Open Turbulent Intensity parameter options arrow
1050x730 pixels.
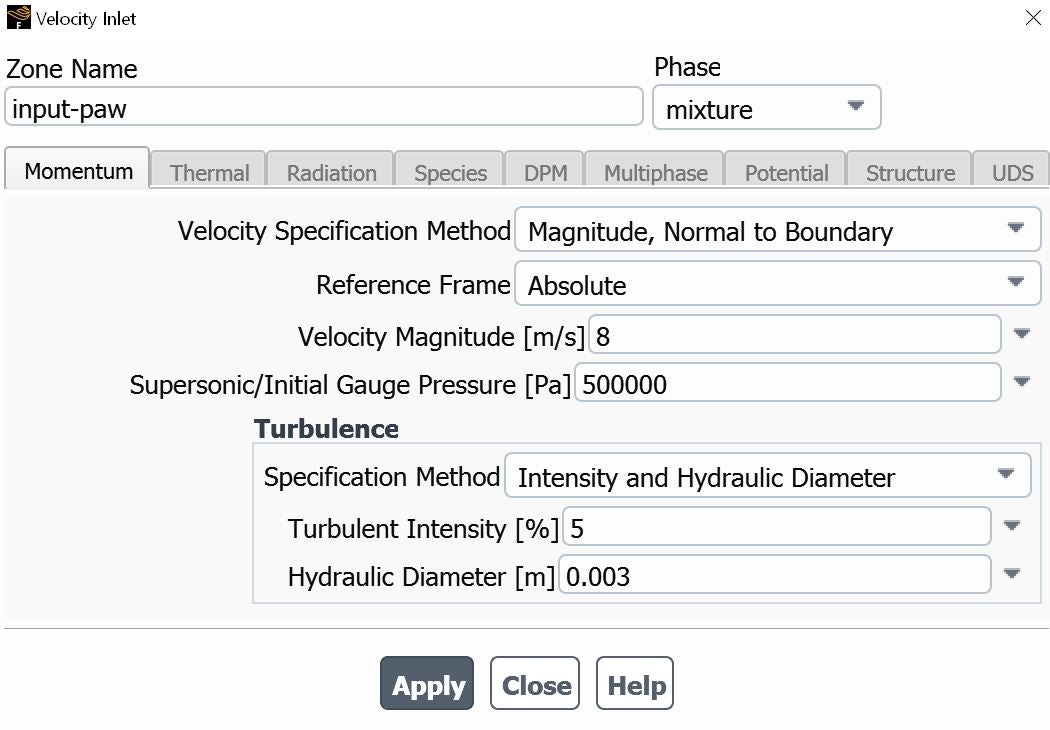point(1011,526)
